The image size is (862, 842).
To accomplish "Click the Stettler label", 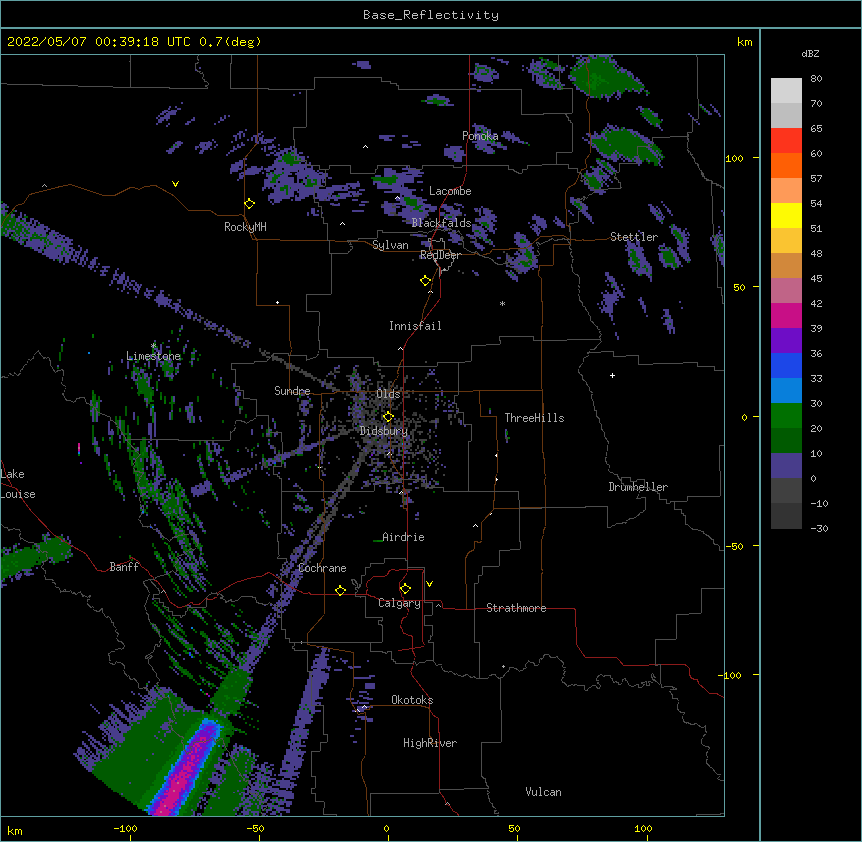I will [x=634, y=237].
